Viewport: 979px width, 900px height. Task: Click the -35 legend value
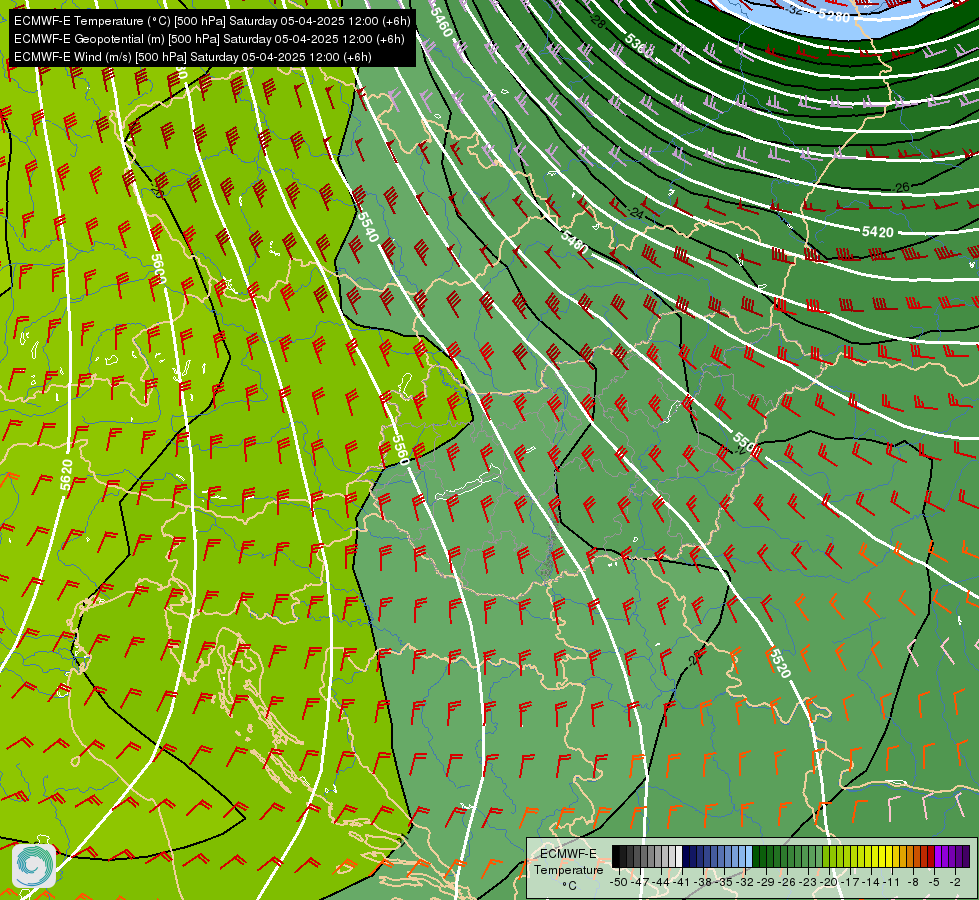point(724,882)
